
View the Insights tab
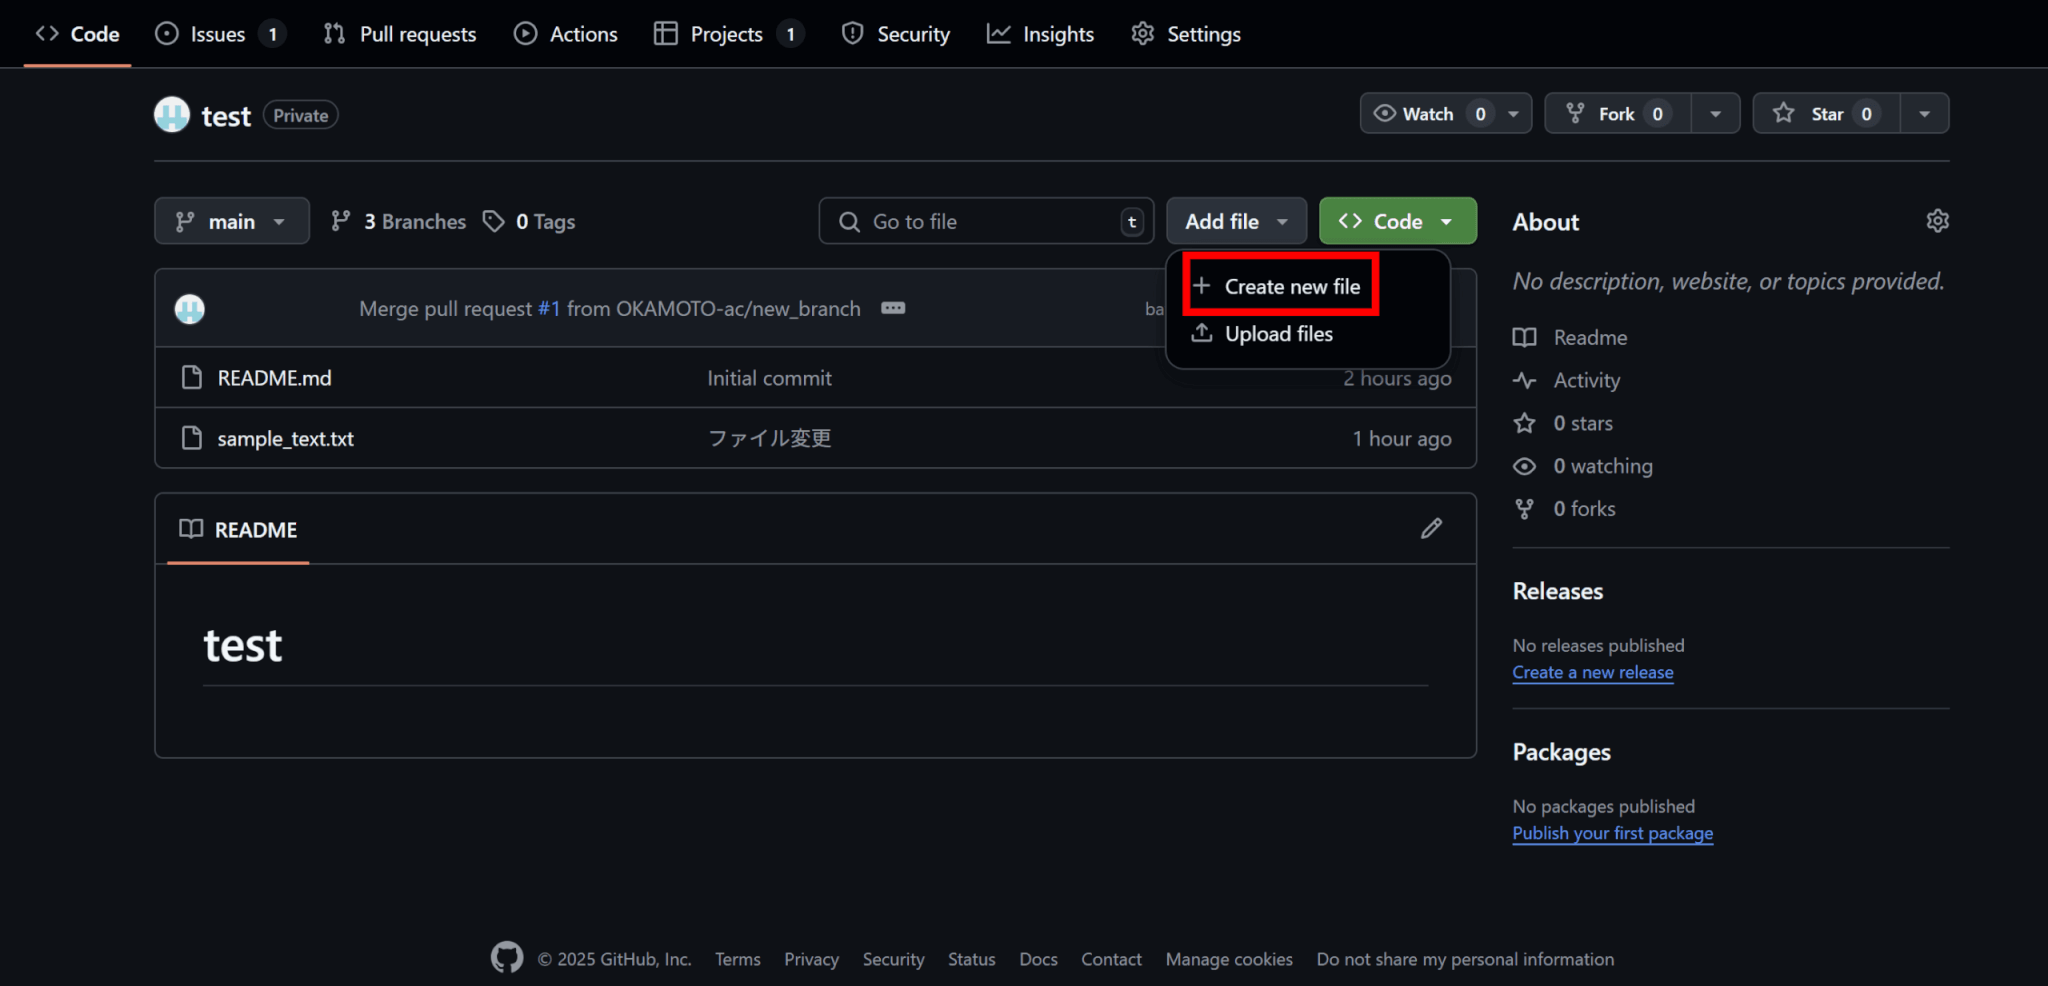pos(1041,34)
